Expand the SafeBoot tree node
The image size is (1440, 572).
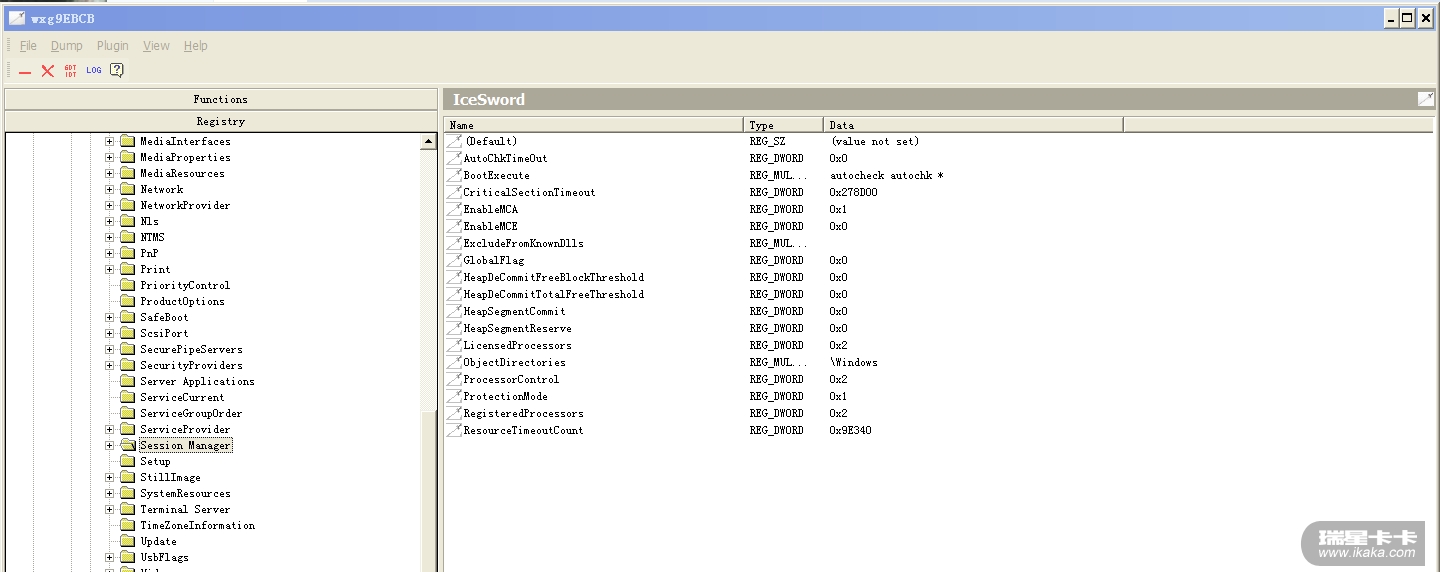(x=110, y=317)
